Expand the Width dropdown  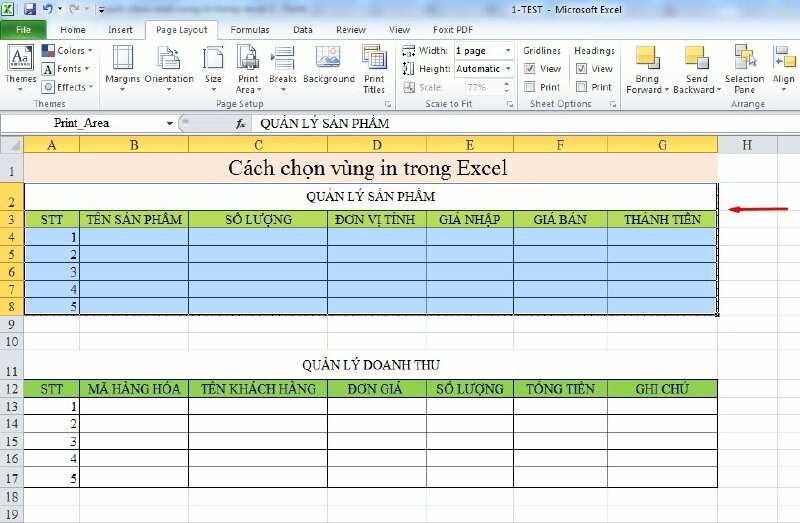pos(508,51)
